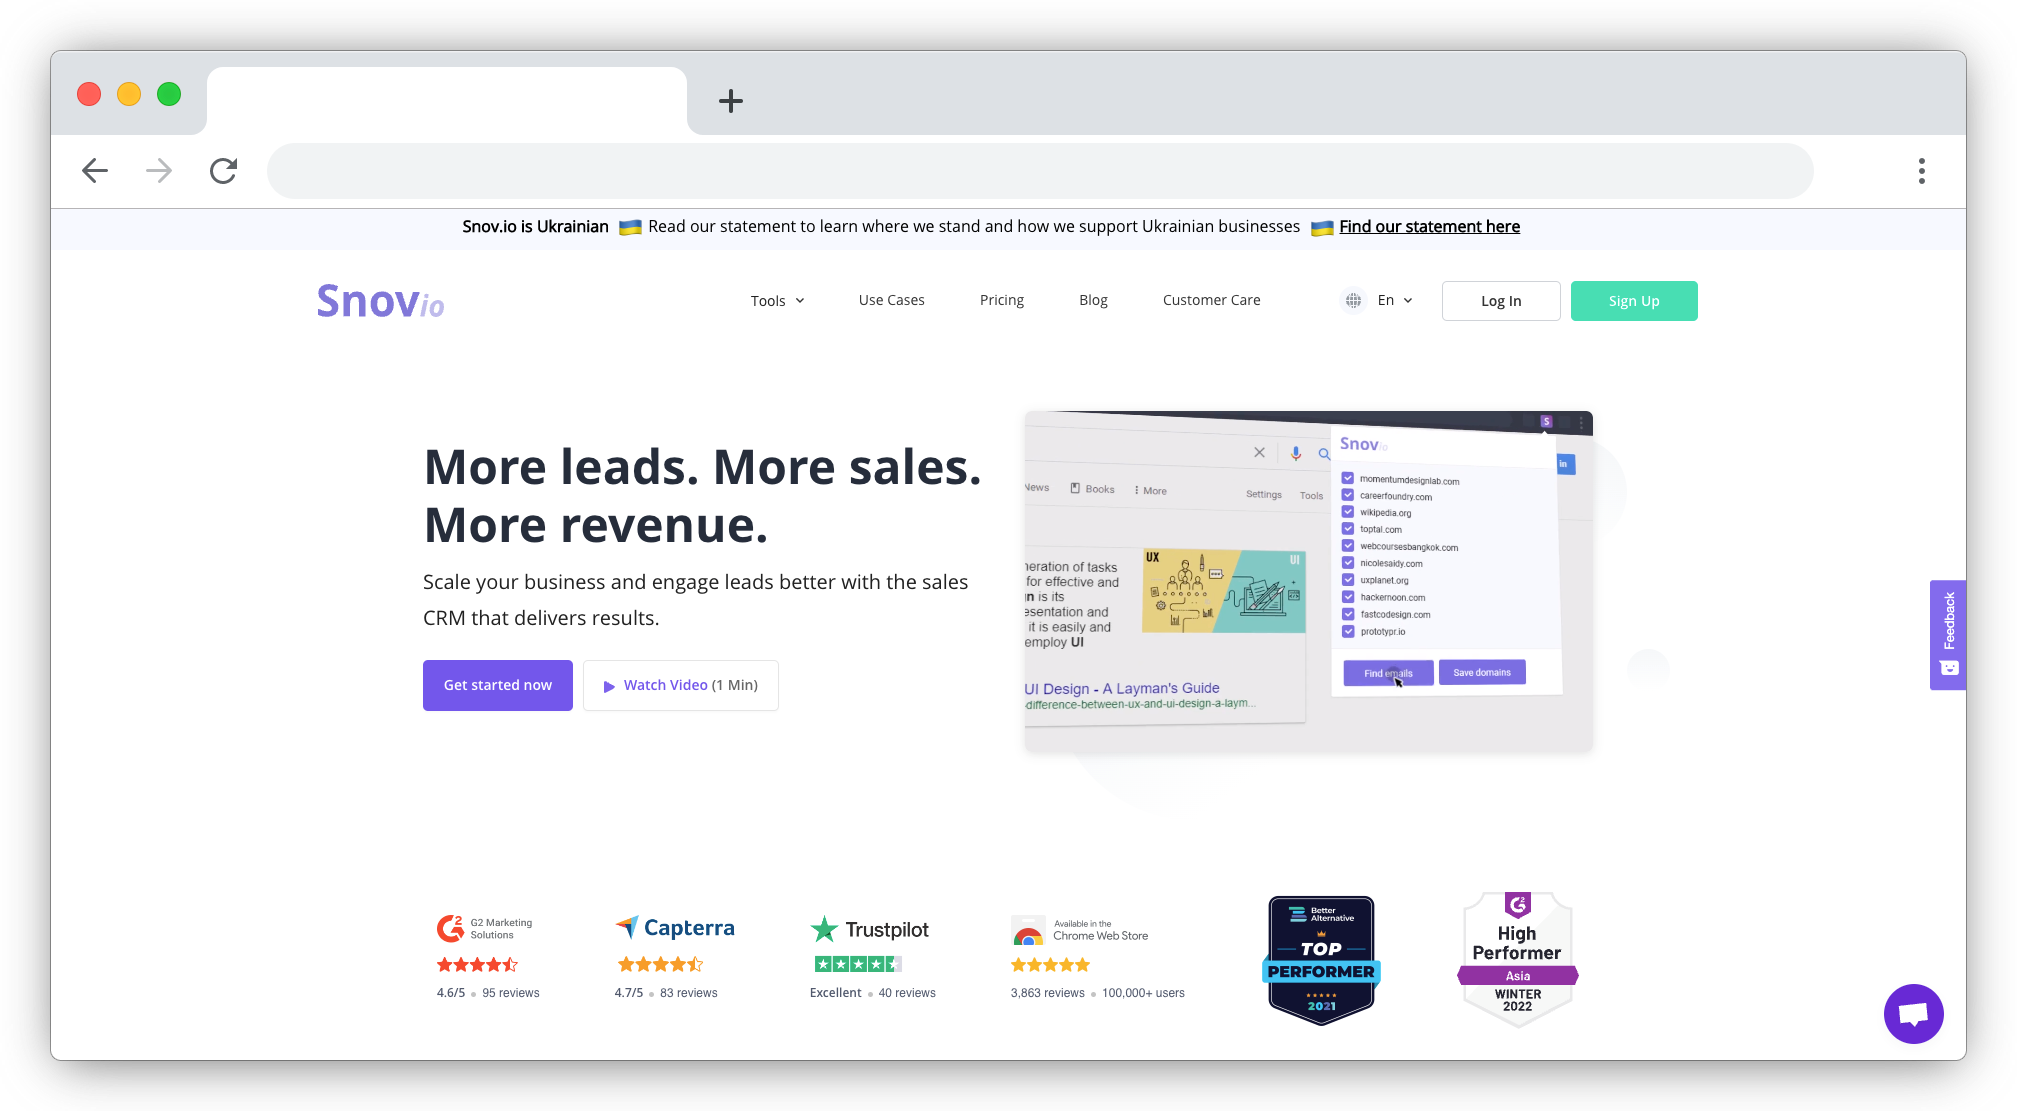Image resolution: width=2017 pixels, height=1111 pixels.
Task: Open the purple live chat bubble
Action: pyautogui.click(x=1913, y=1014)
